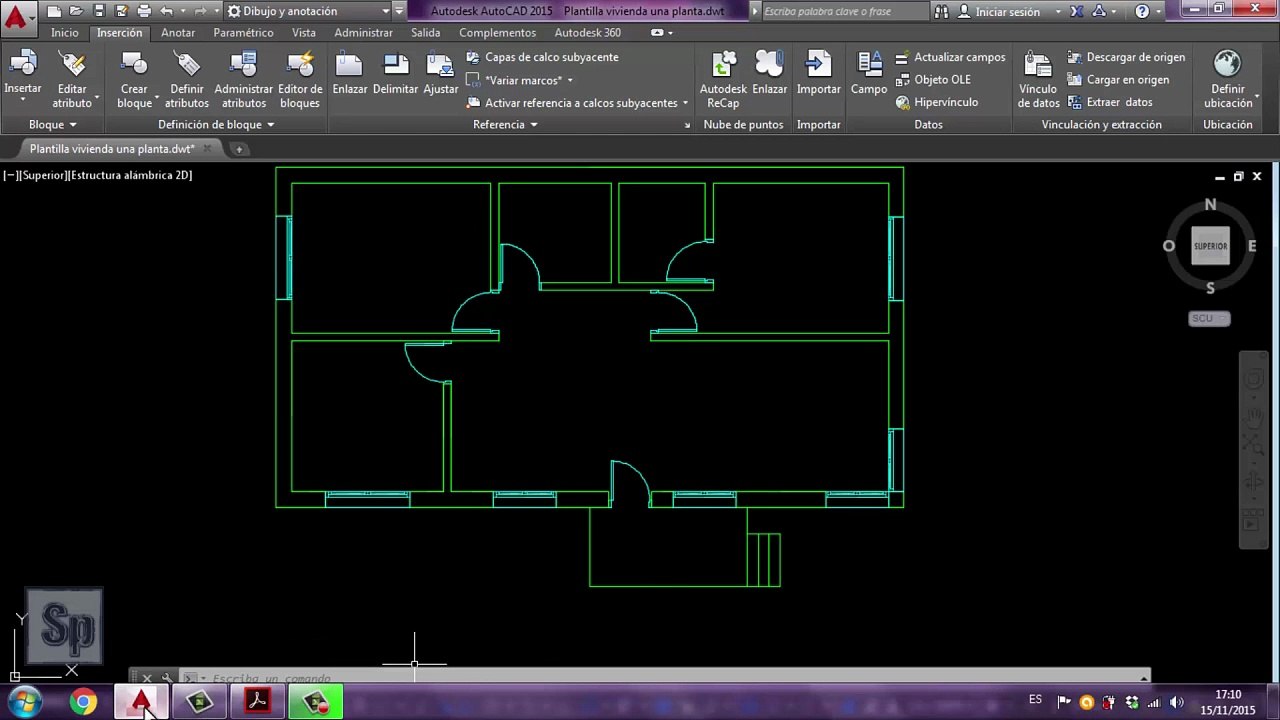Click the Save icon in quick access toolbar
Image resolution: width=1280 pixels, height=720 pixels.
[99, 11]
